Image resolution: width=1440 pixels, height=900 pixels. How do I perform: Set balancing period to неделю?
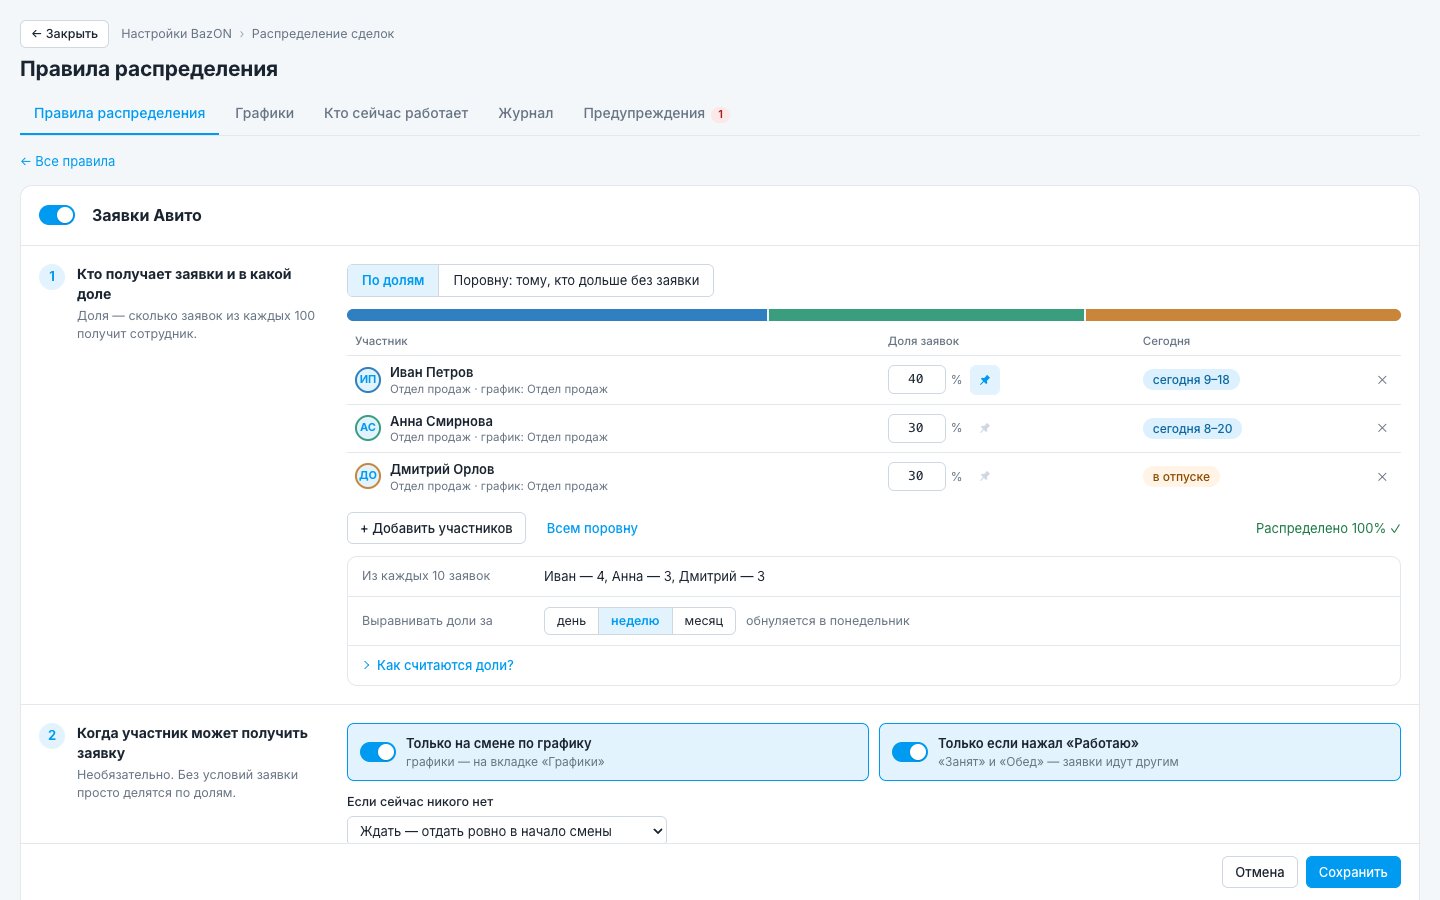tap(635, 621)
